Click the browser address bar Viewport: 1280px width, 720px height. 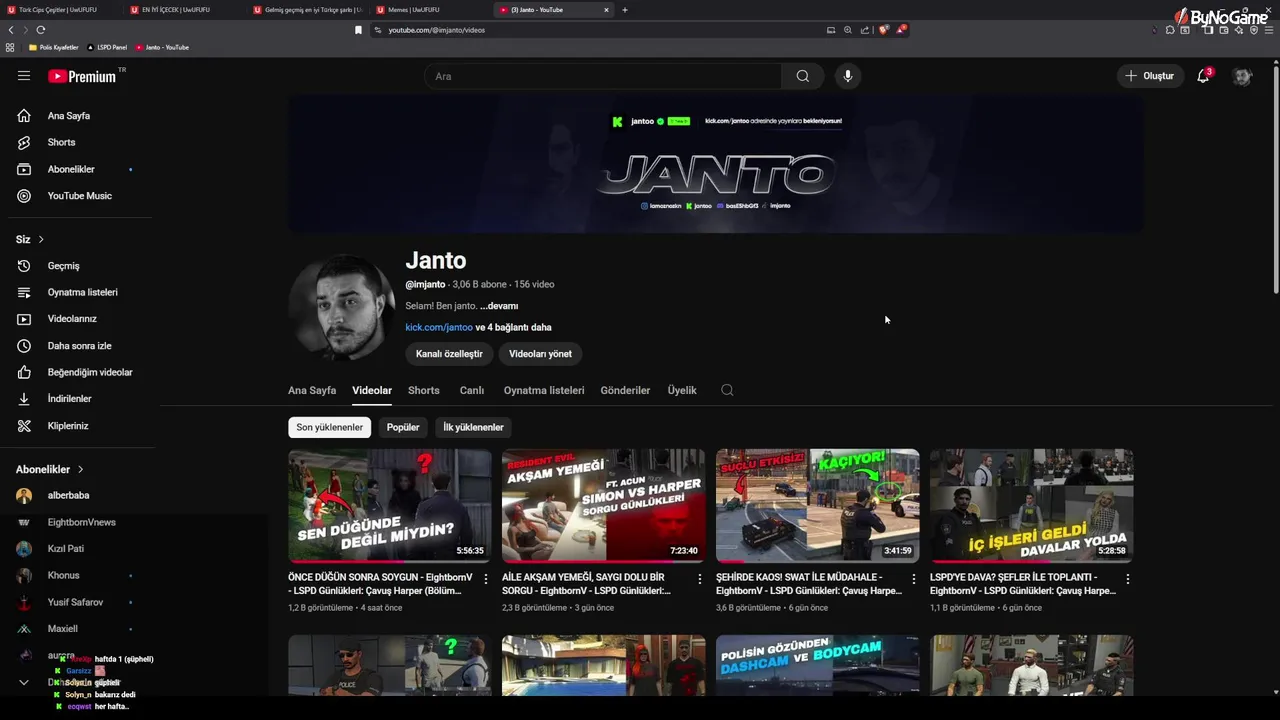click(x=600, y=30)
